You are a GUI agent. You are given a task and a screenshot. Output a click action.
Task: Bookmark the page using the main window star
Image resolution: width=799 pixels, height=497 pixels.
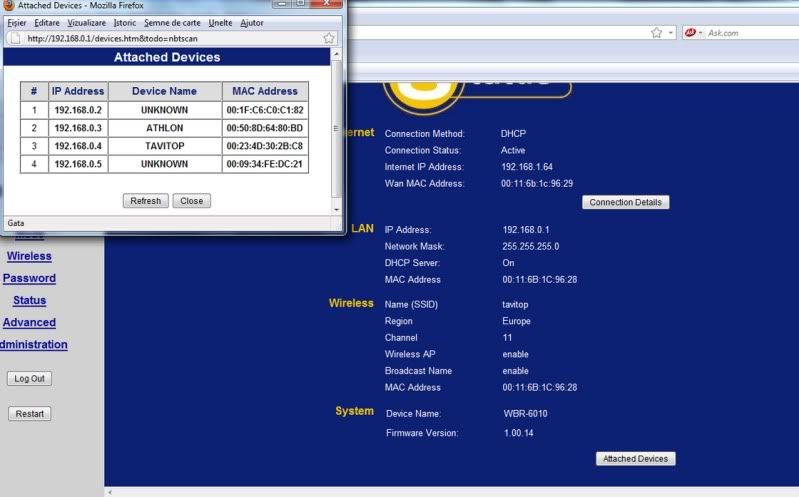pos(656,33)
